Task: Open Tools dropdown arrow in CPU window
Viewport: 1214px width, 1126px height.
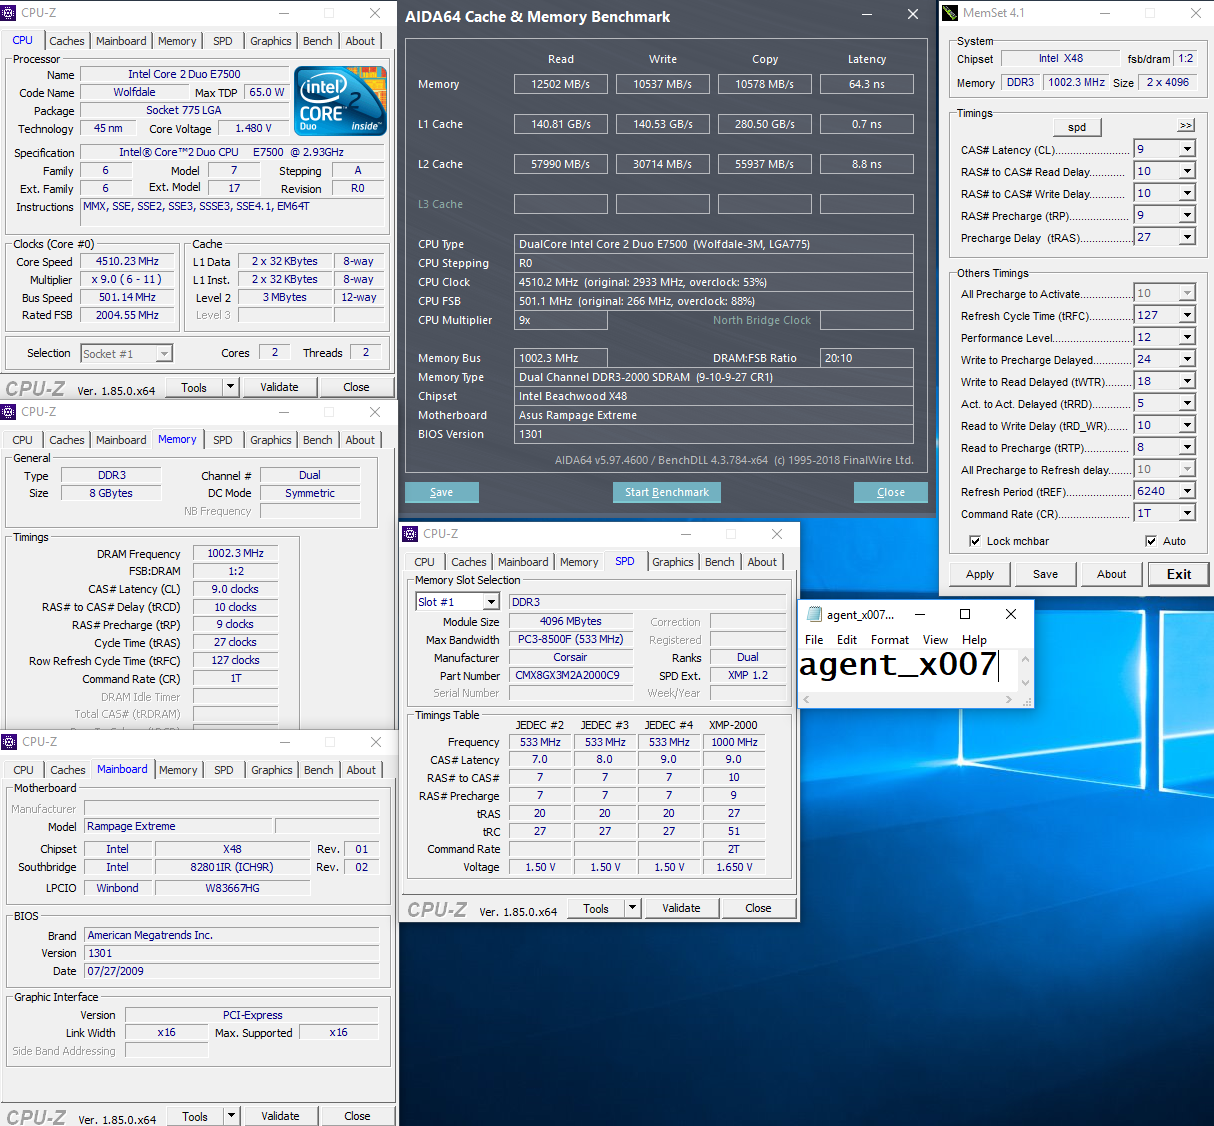Action: (231, 387)
